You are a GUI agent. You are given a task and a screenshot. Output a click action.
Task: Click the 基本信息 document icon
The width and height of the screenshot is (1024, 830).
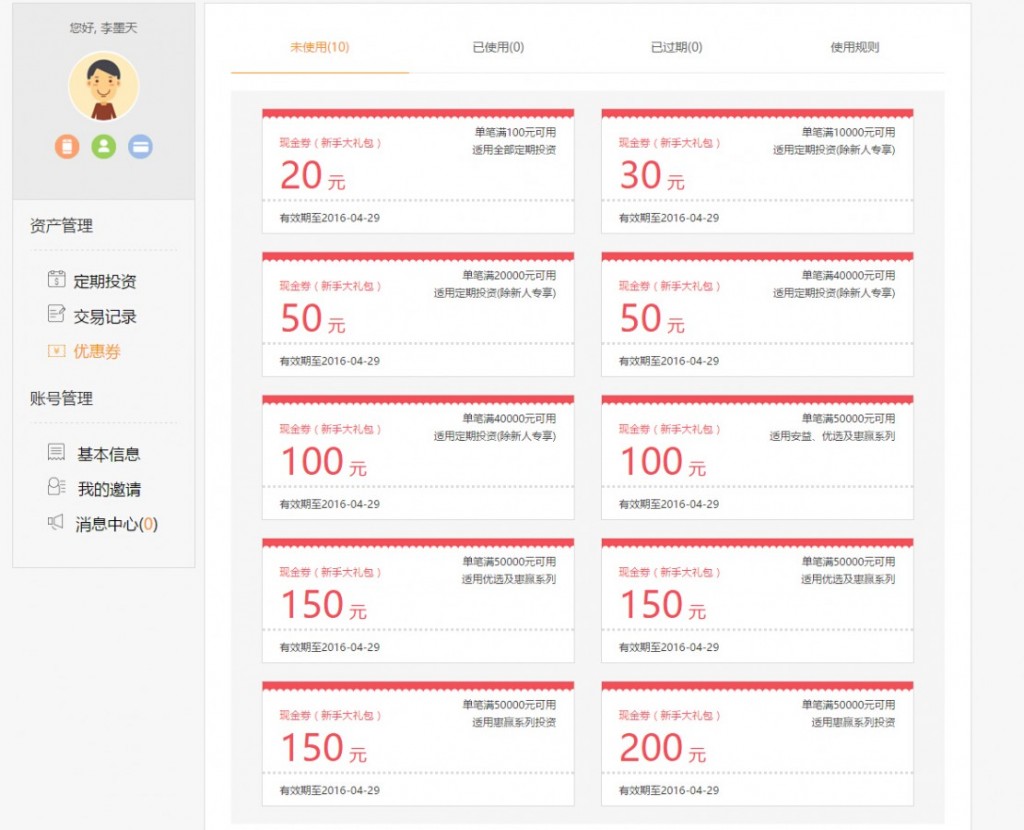coord(56,453)
